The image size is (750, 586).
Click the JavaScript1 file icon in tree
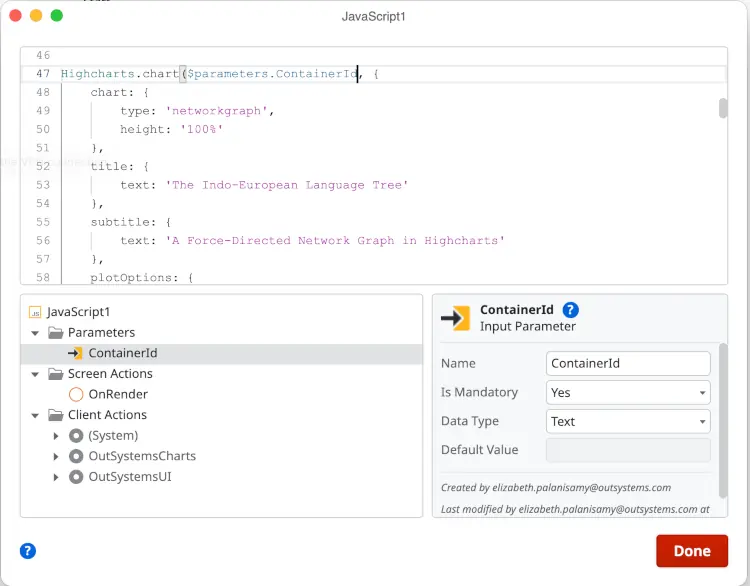(x=35, y=312)
